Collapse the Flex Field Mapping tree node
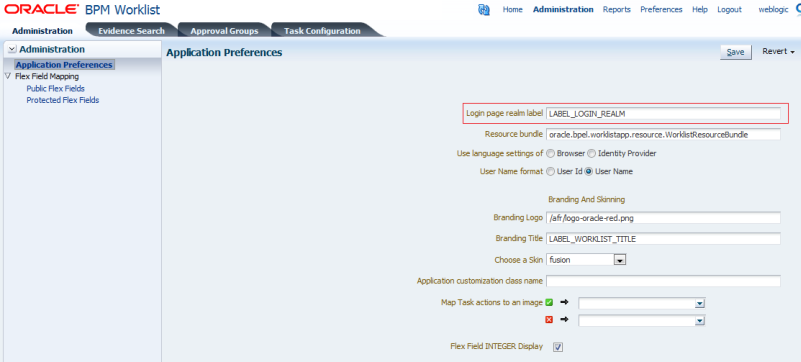The height and width of the screenshot is (362, 801). 7,76
